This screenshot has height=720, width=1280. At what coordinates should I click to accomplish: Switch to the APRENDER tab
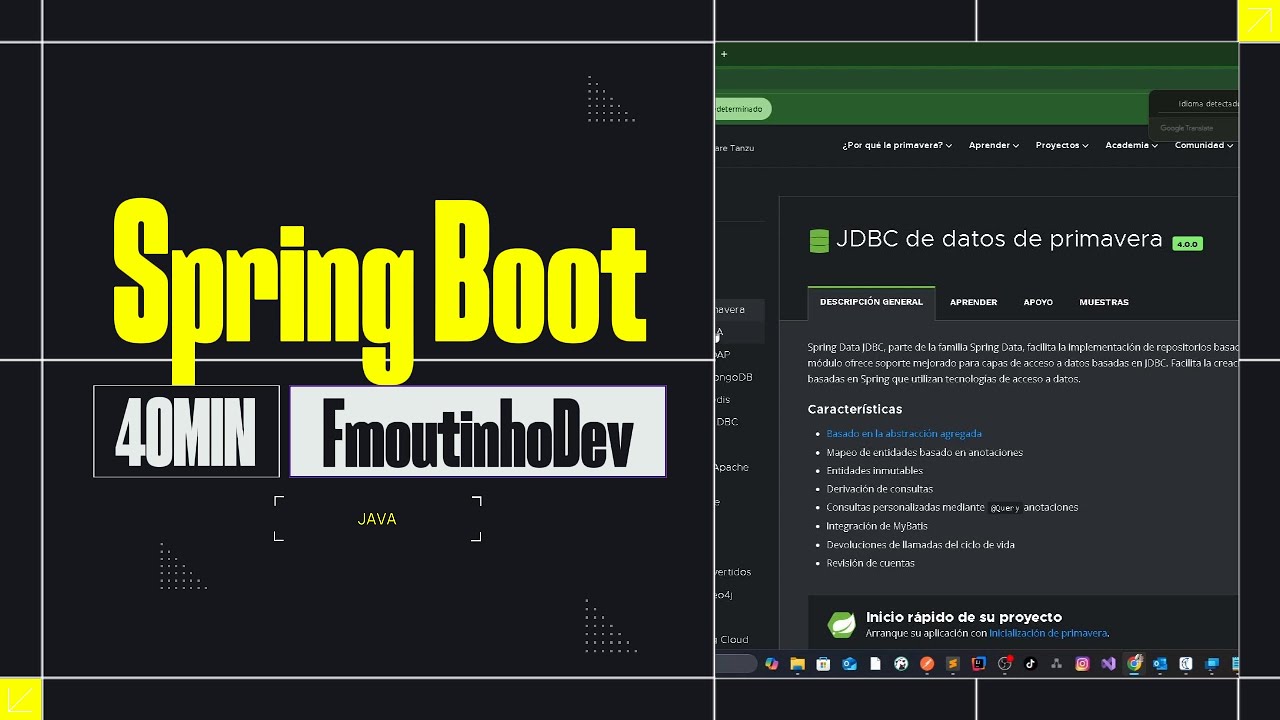point(973,302)
